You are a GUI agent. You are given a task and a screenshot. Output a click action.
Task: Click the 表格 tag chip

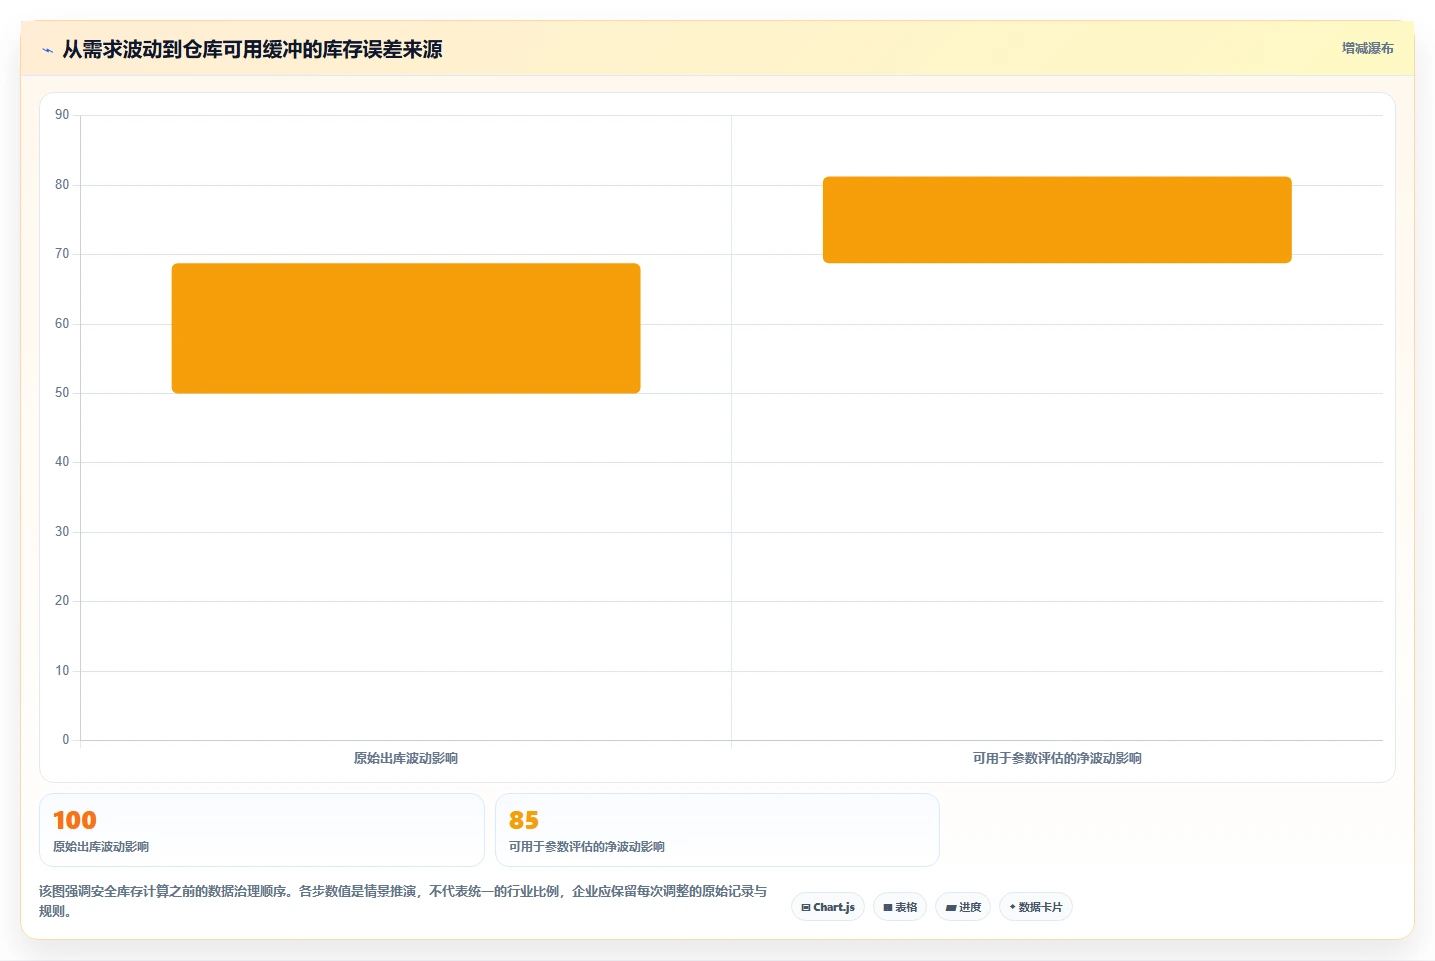900,907
